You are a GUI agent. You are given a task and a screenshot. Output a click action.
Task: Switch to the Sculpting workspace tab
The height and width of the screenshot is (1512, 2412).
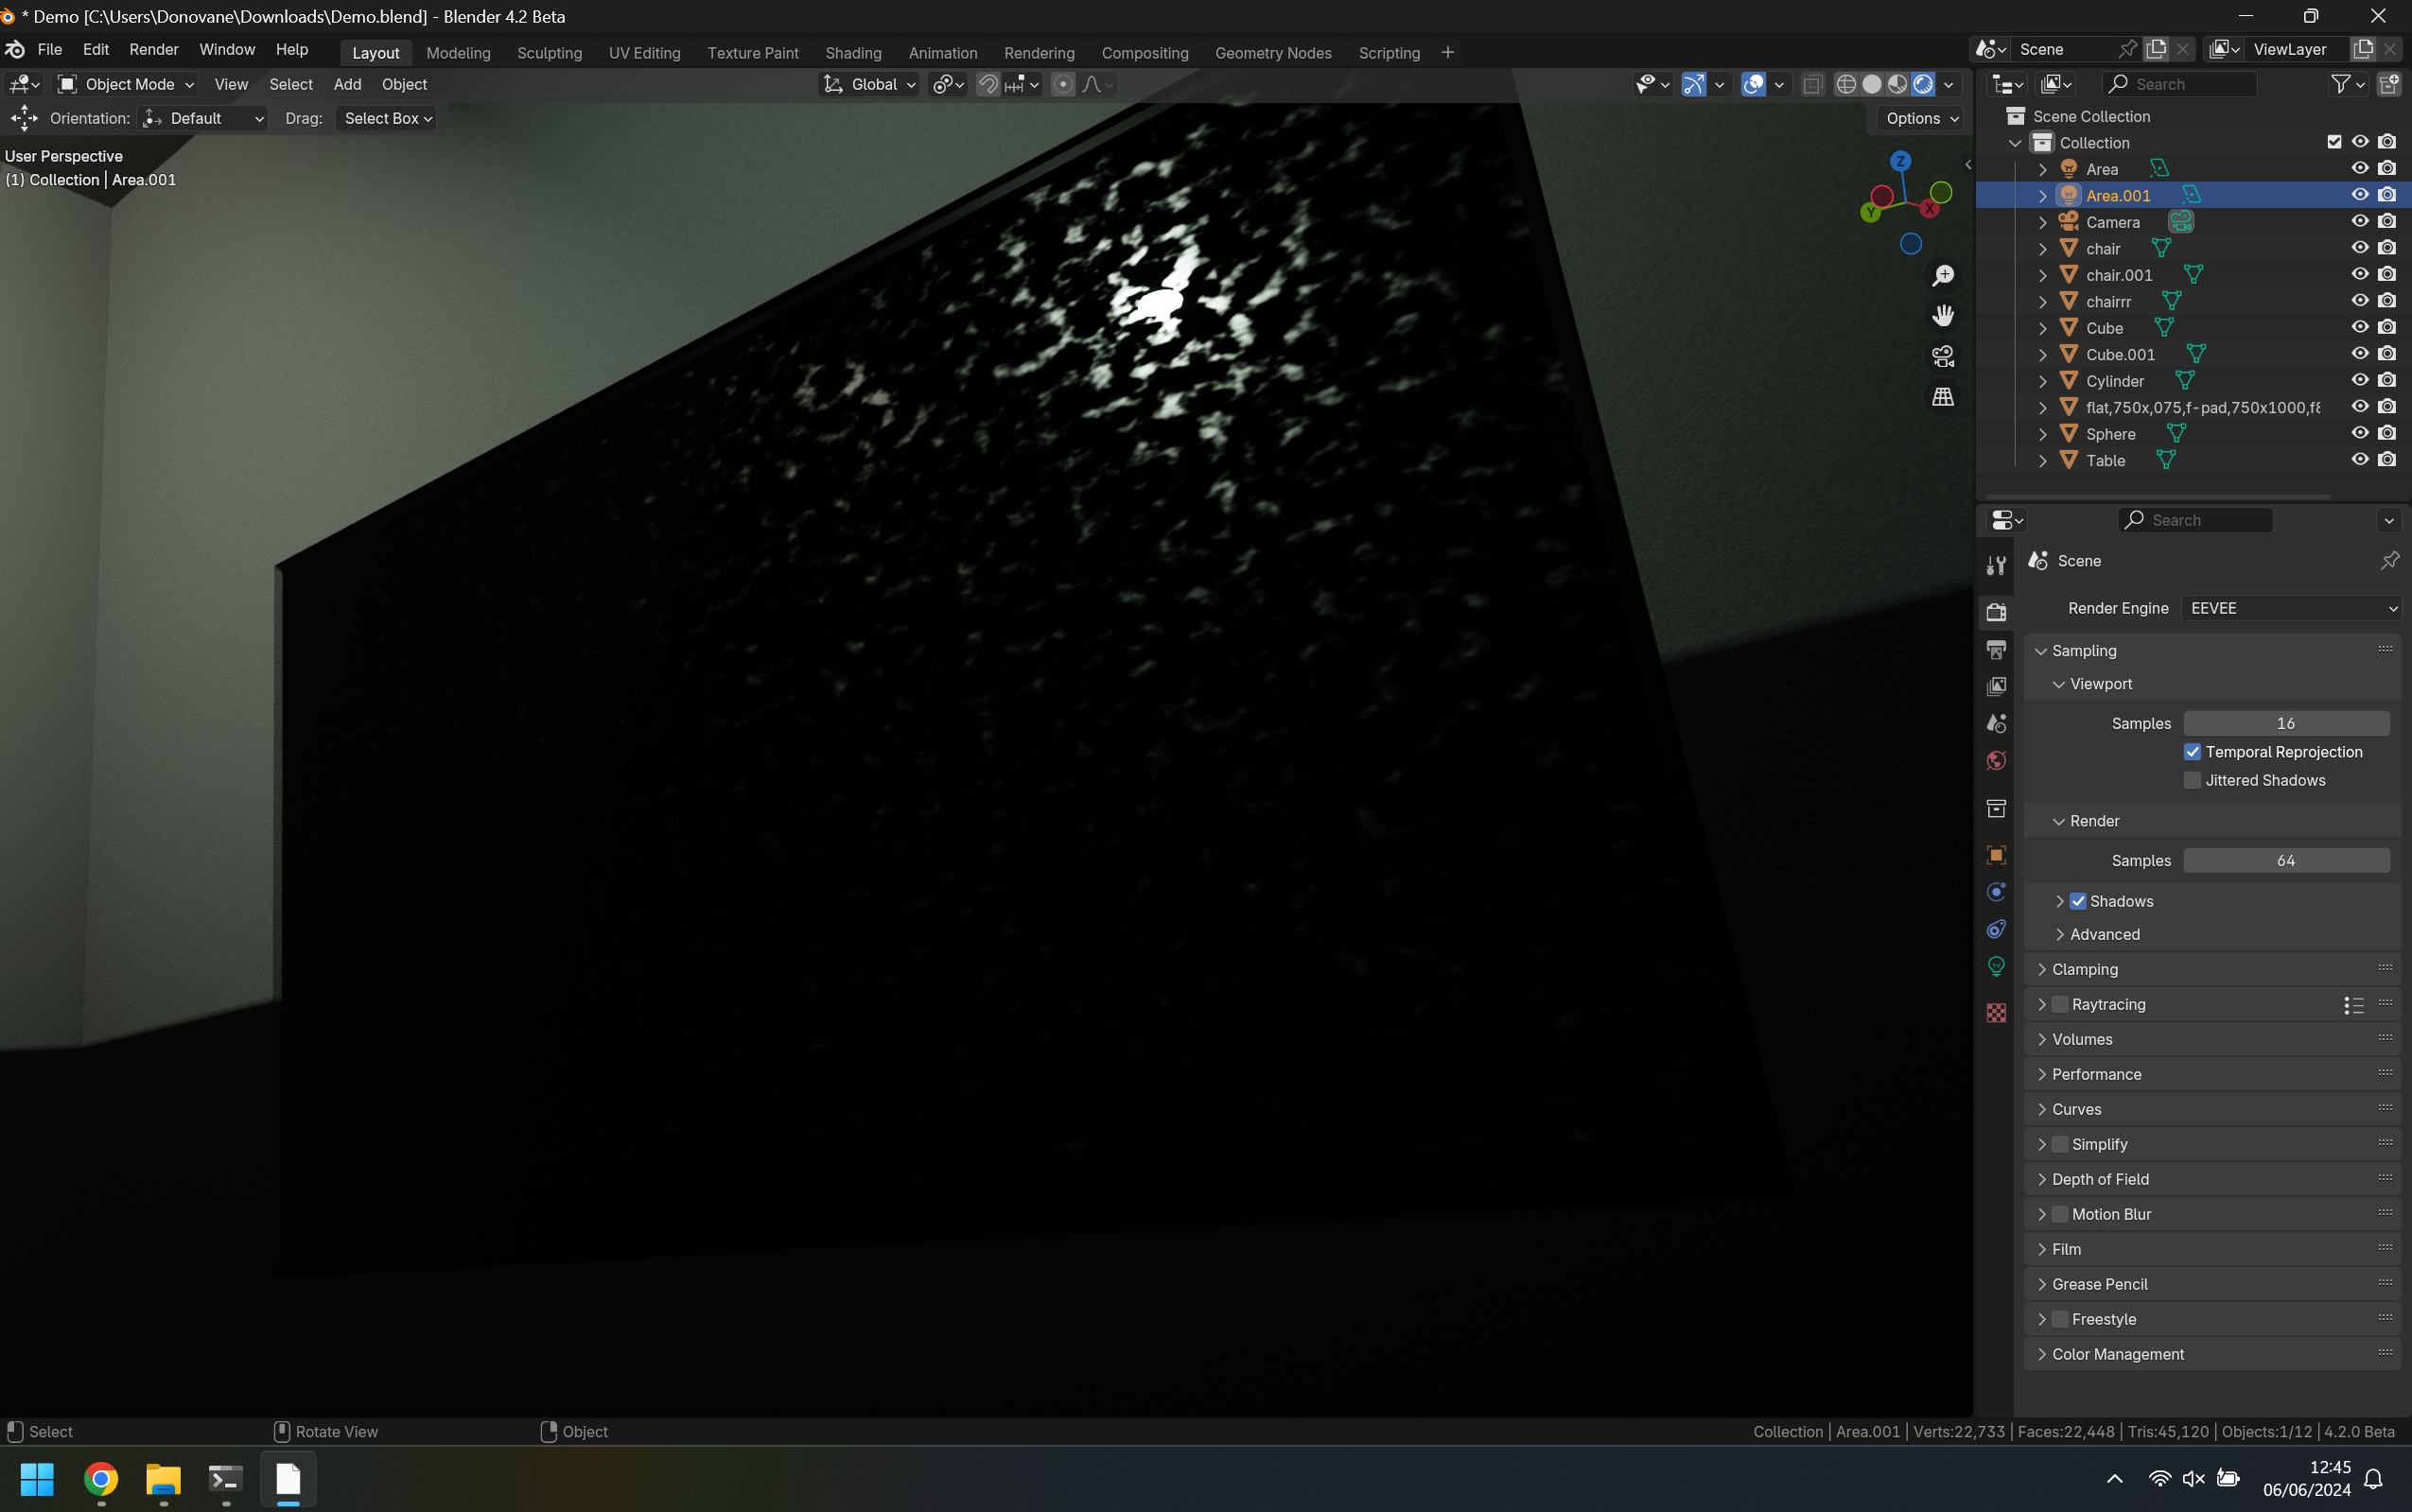549,53
